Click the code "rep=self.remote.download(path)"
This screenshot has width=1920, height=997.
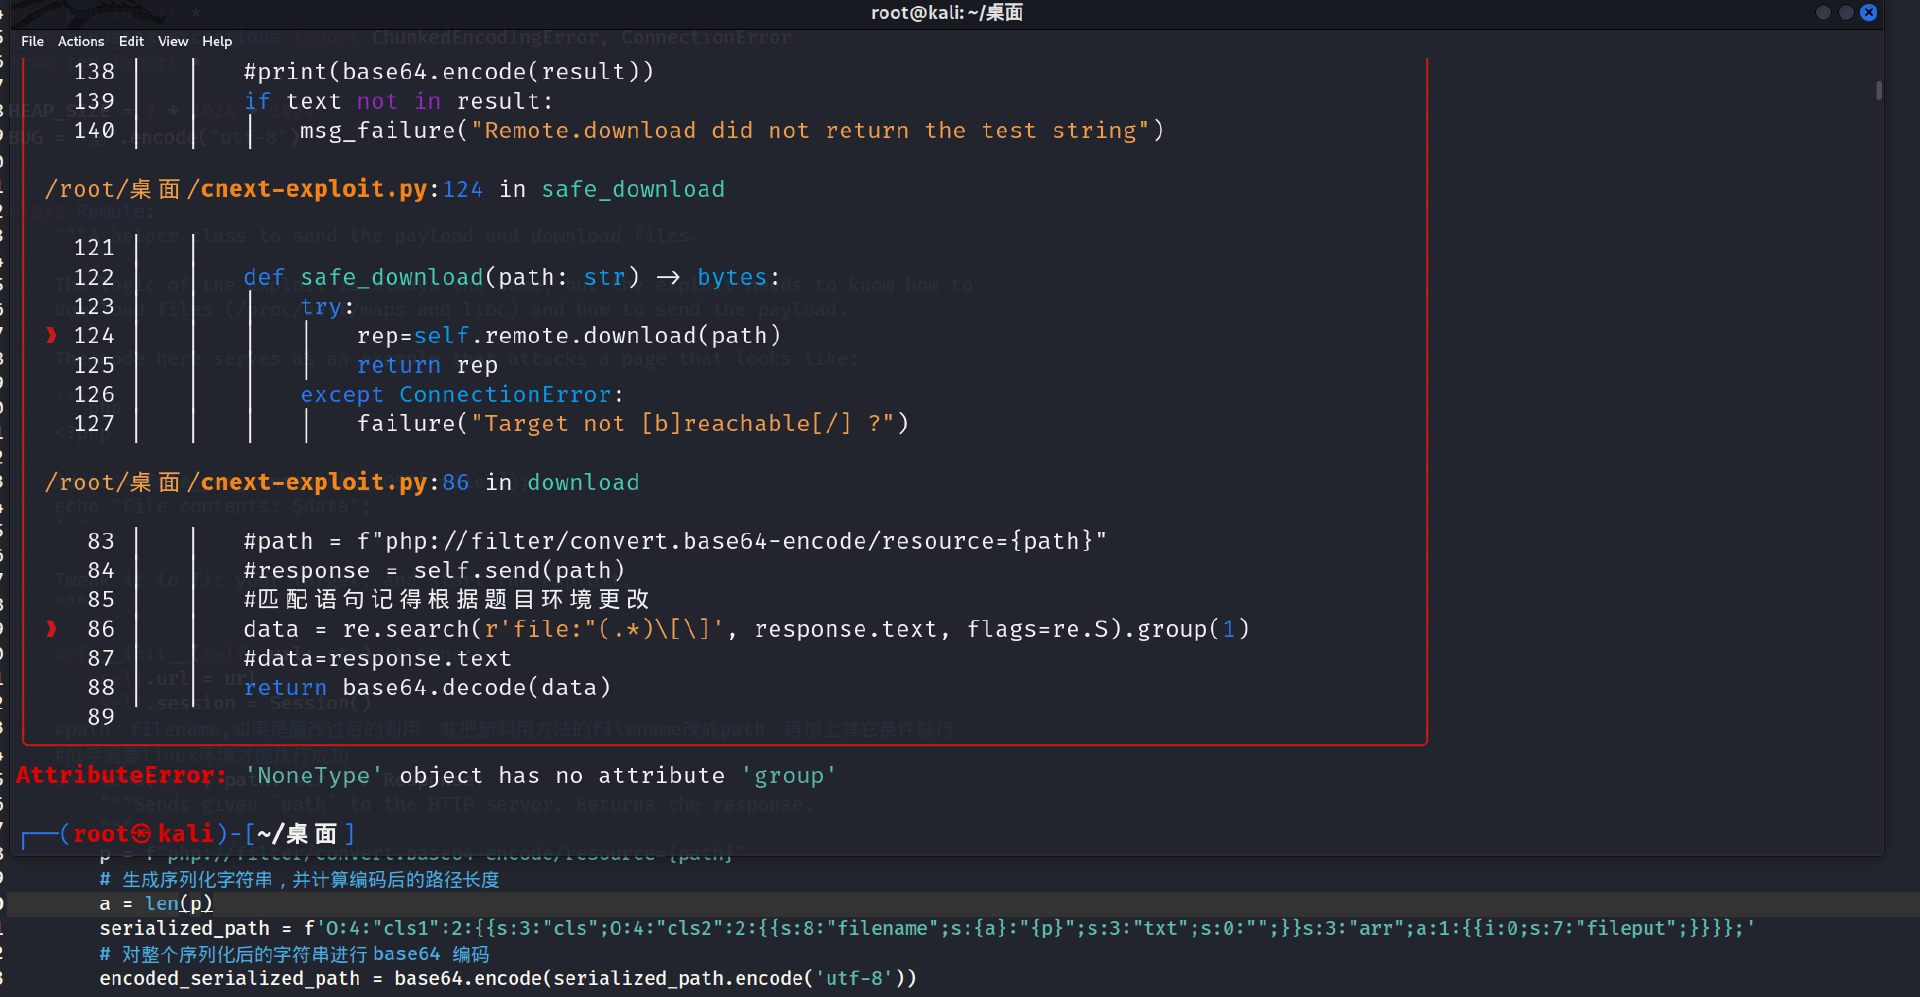coord(570,336)
